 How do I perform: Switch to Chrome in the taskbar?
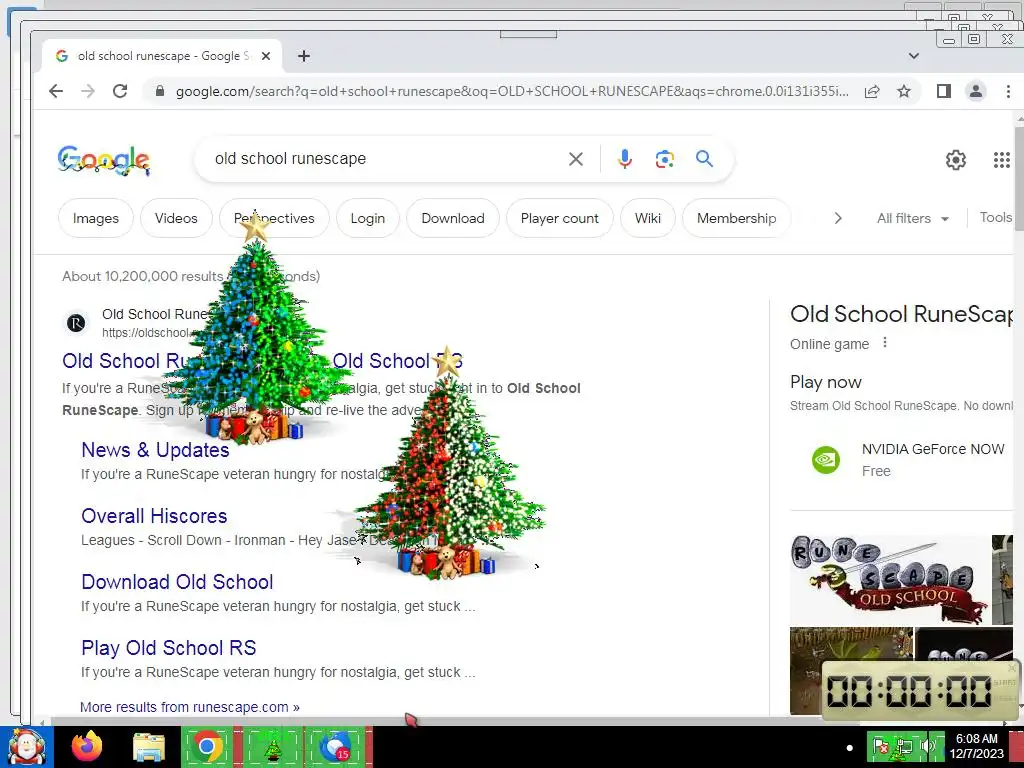[x=207, y=747]
